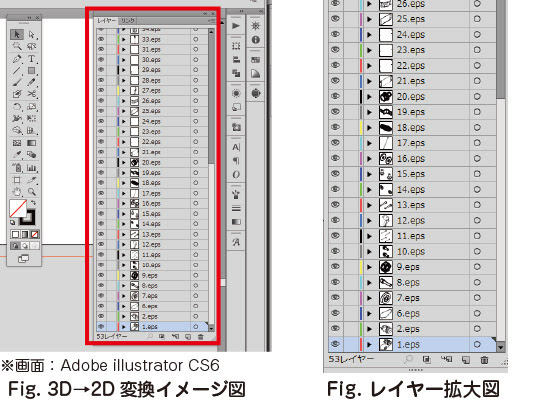Viewport: 554px width, 401px height.
Task: Switch to the レイヤー tab
Action: point(106,21)
